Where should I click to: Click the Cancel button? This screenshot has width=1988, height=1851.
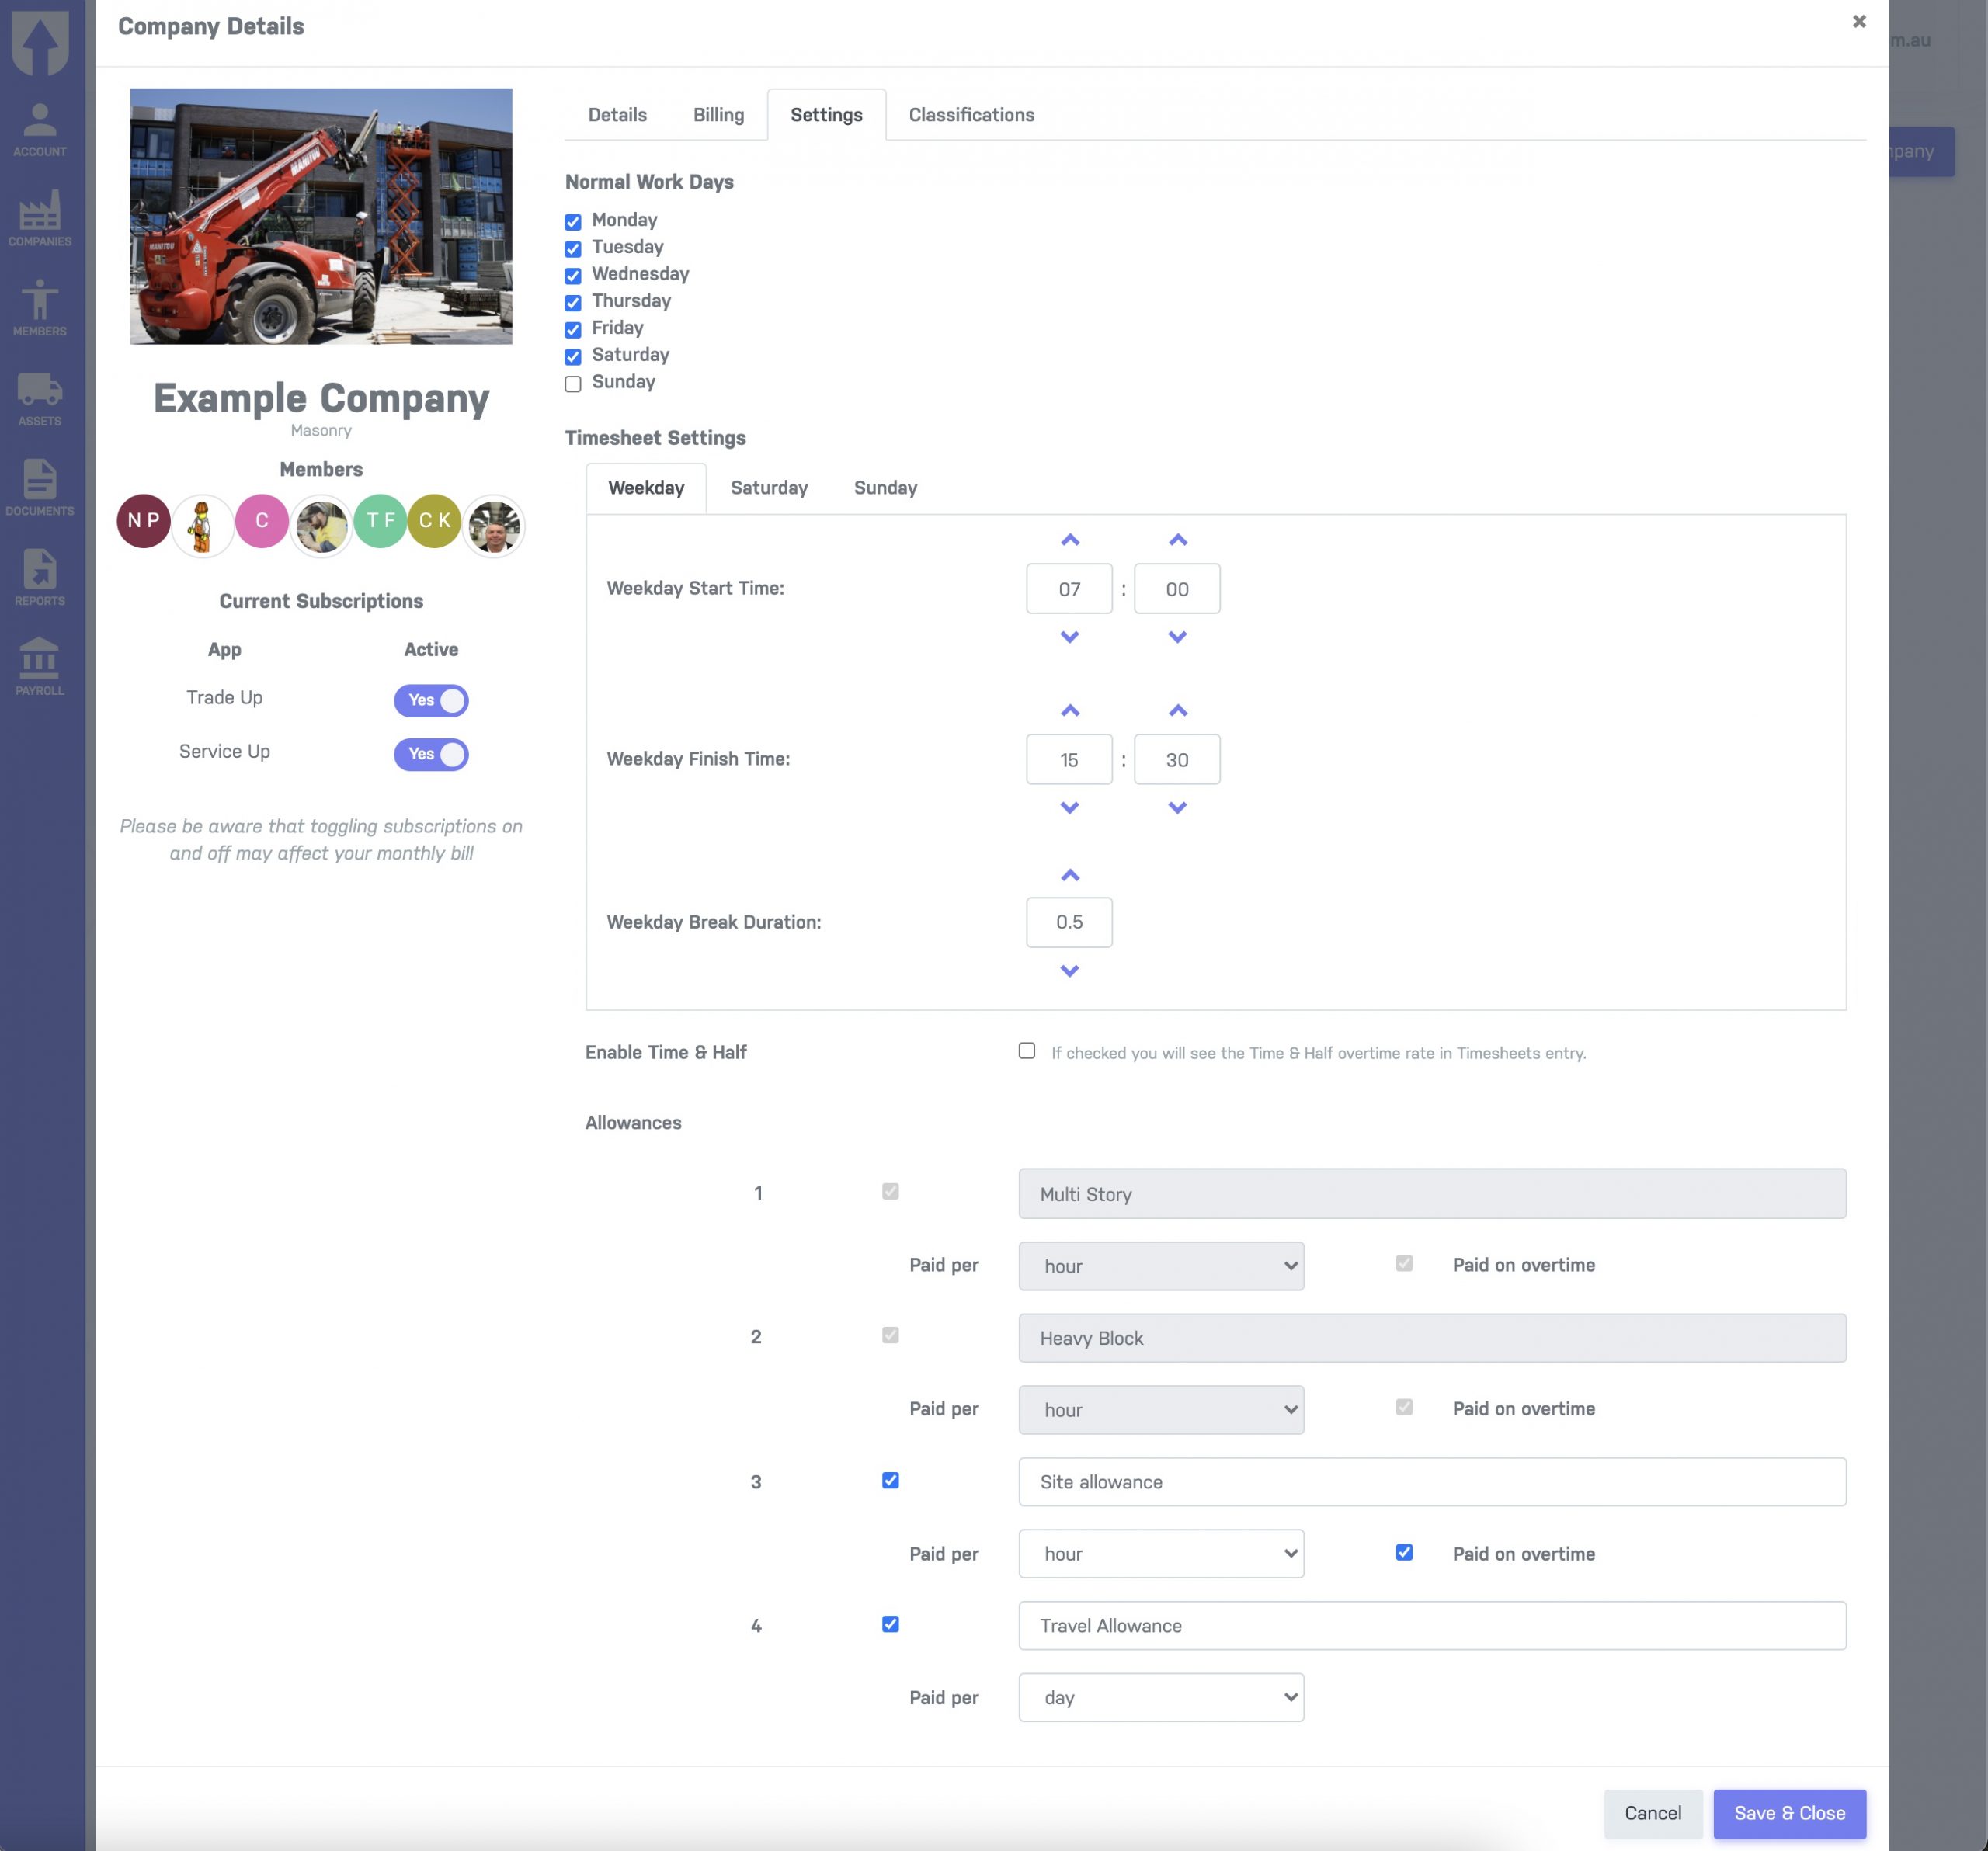(1652, 1813)
